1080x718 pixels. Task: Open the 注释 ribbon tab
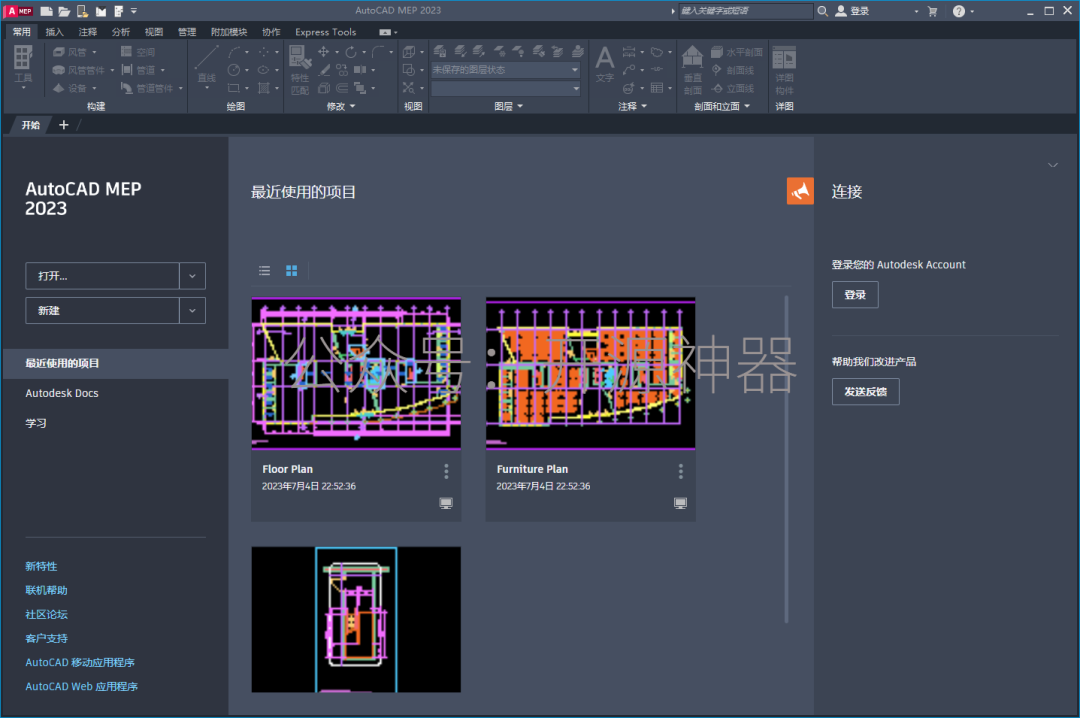point(87,32)
